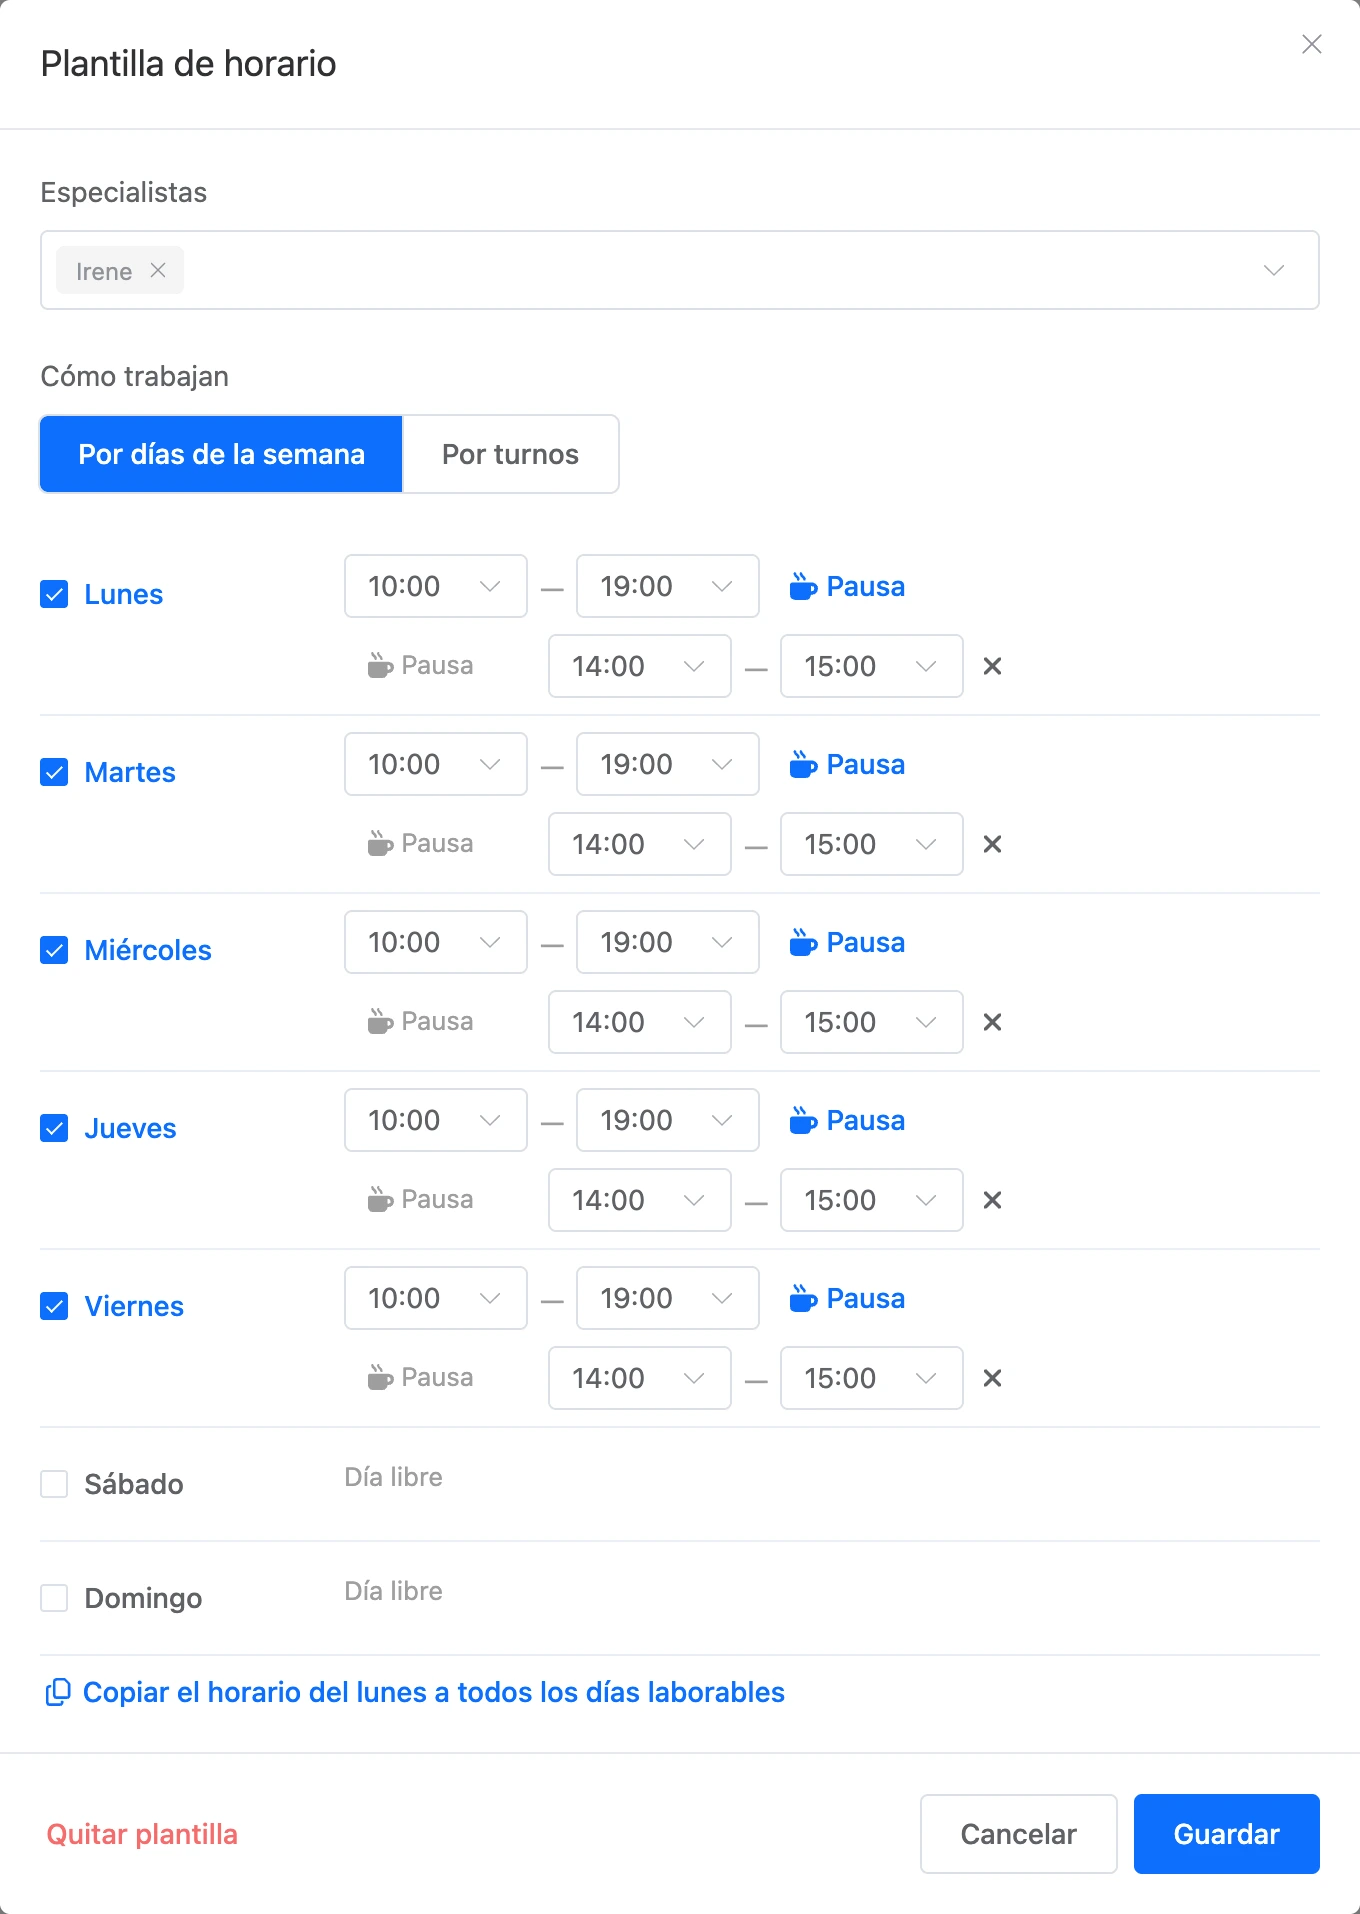Switch to Por turnos tab
The height and width of the screenshot is (1914, 1360).
(510, 454)
